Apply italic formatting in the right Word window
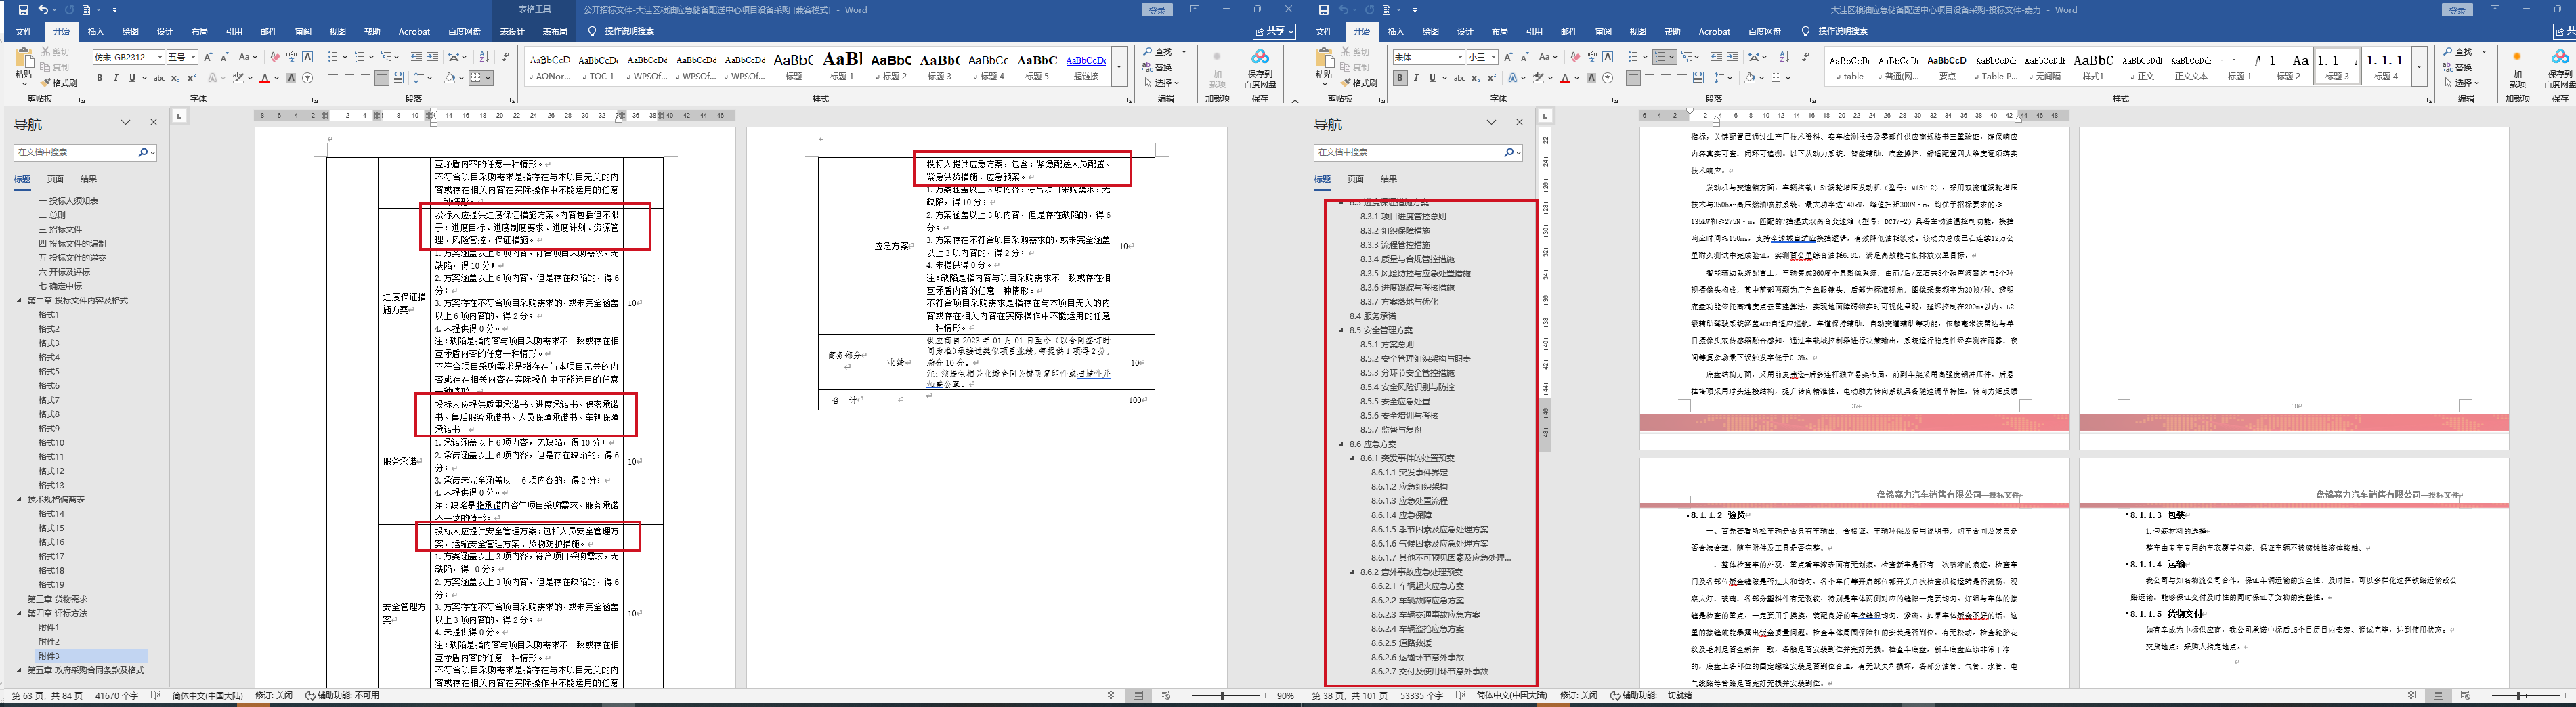The image size is (2576, 707). point(1415,78)
